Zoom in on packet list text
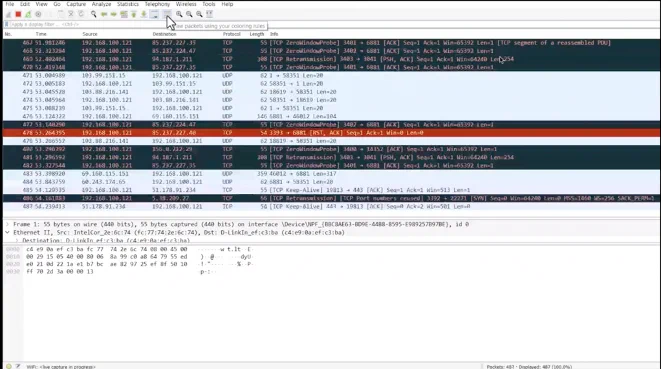This screenshot has width=662, height=370. click(179, 14)
